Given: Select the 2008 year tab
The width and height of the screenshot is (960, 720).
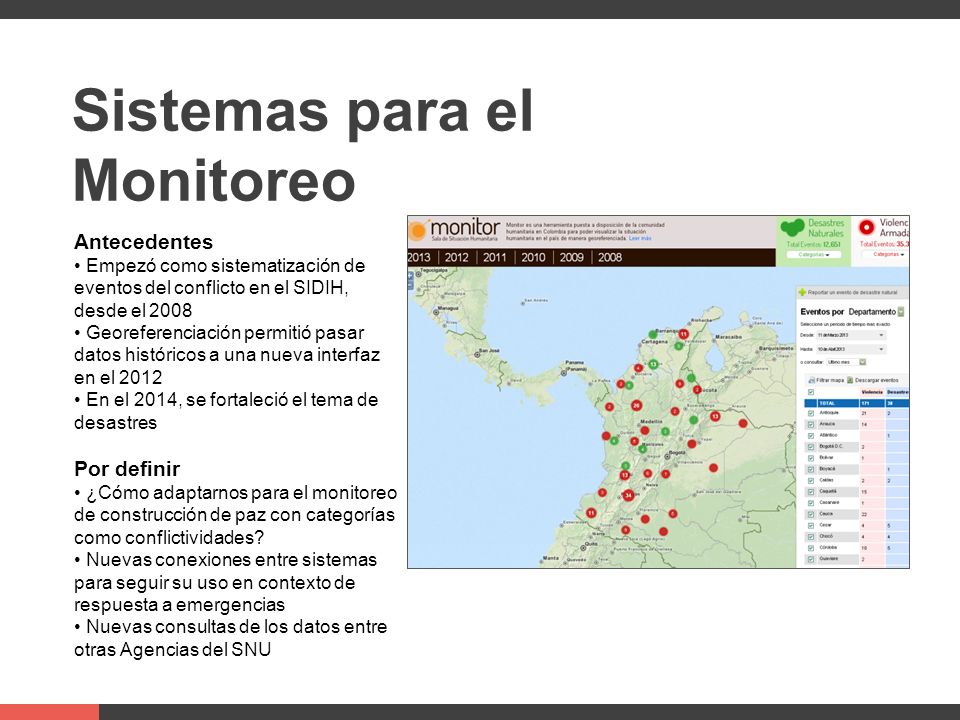Looking at the screenshot, I should 610,258.
